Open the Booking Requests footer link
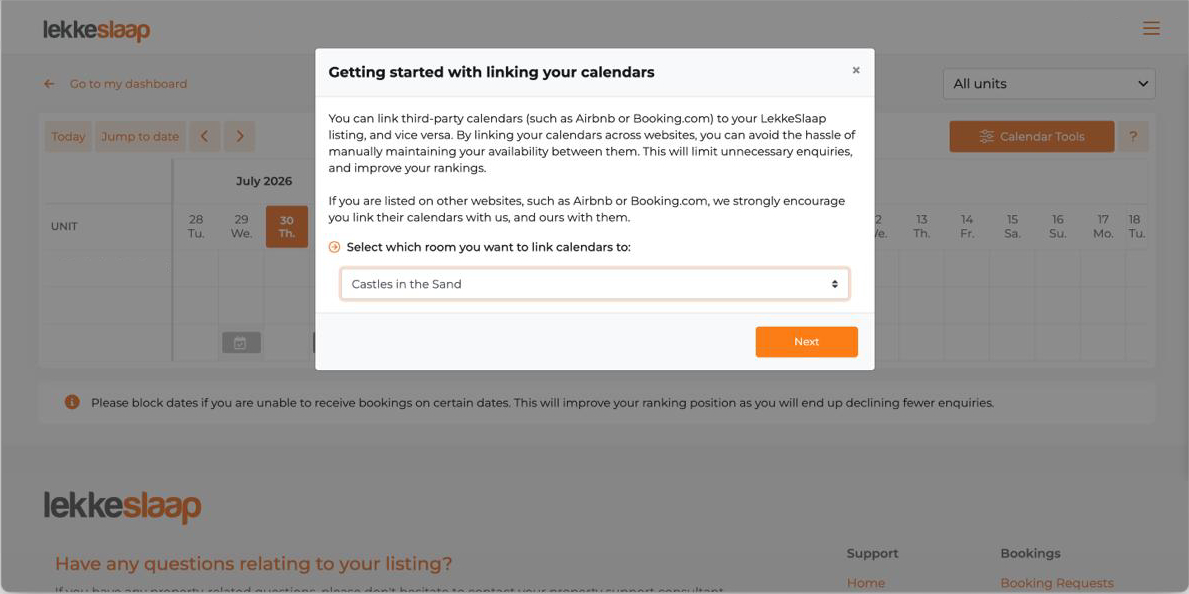The height and width of the screenshot is (594, 1189). click(x=1057, y=583)
